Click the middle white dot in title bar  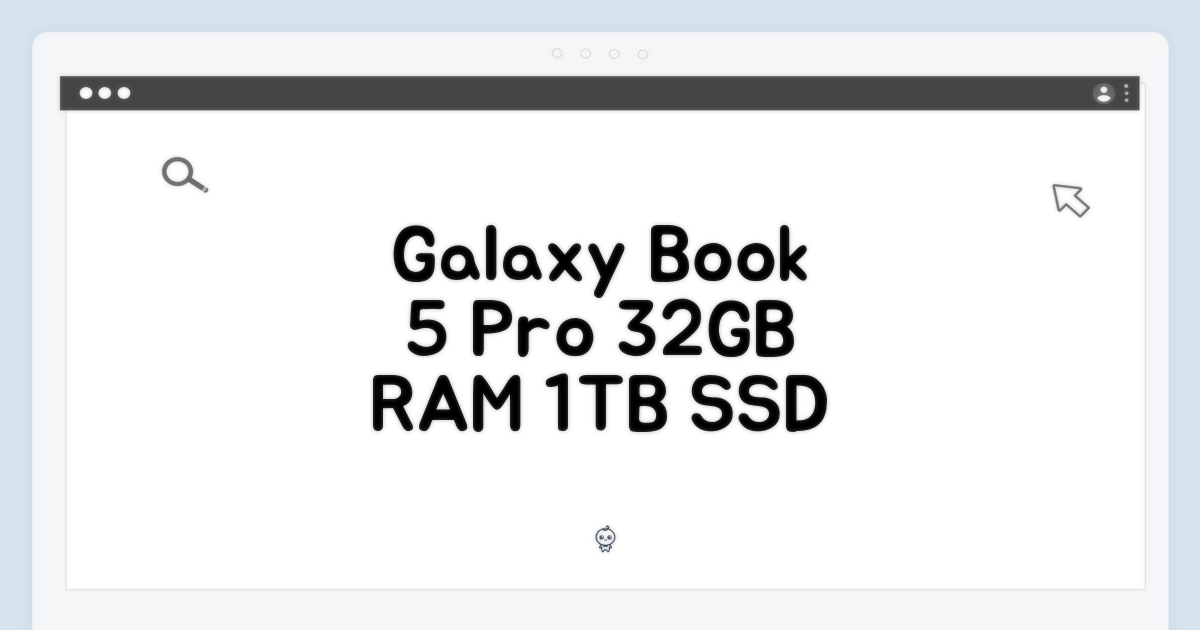[x=105, y=93]
